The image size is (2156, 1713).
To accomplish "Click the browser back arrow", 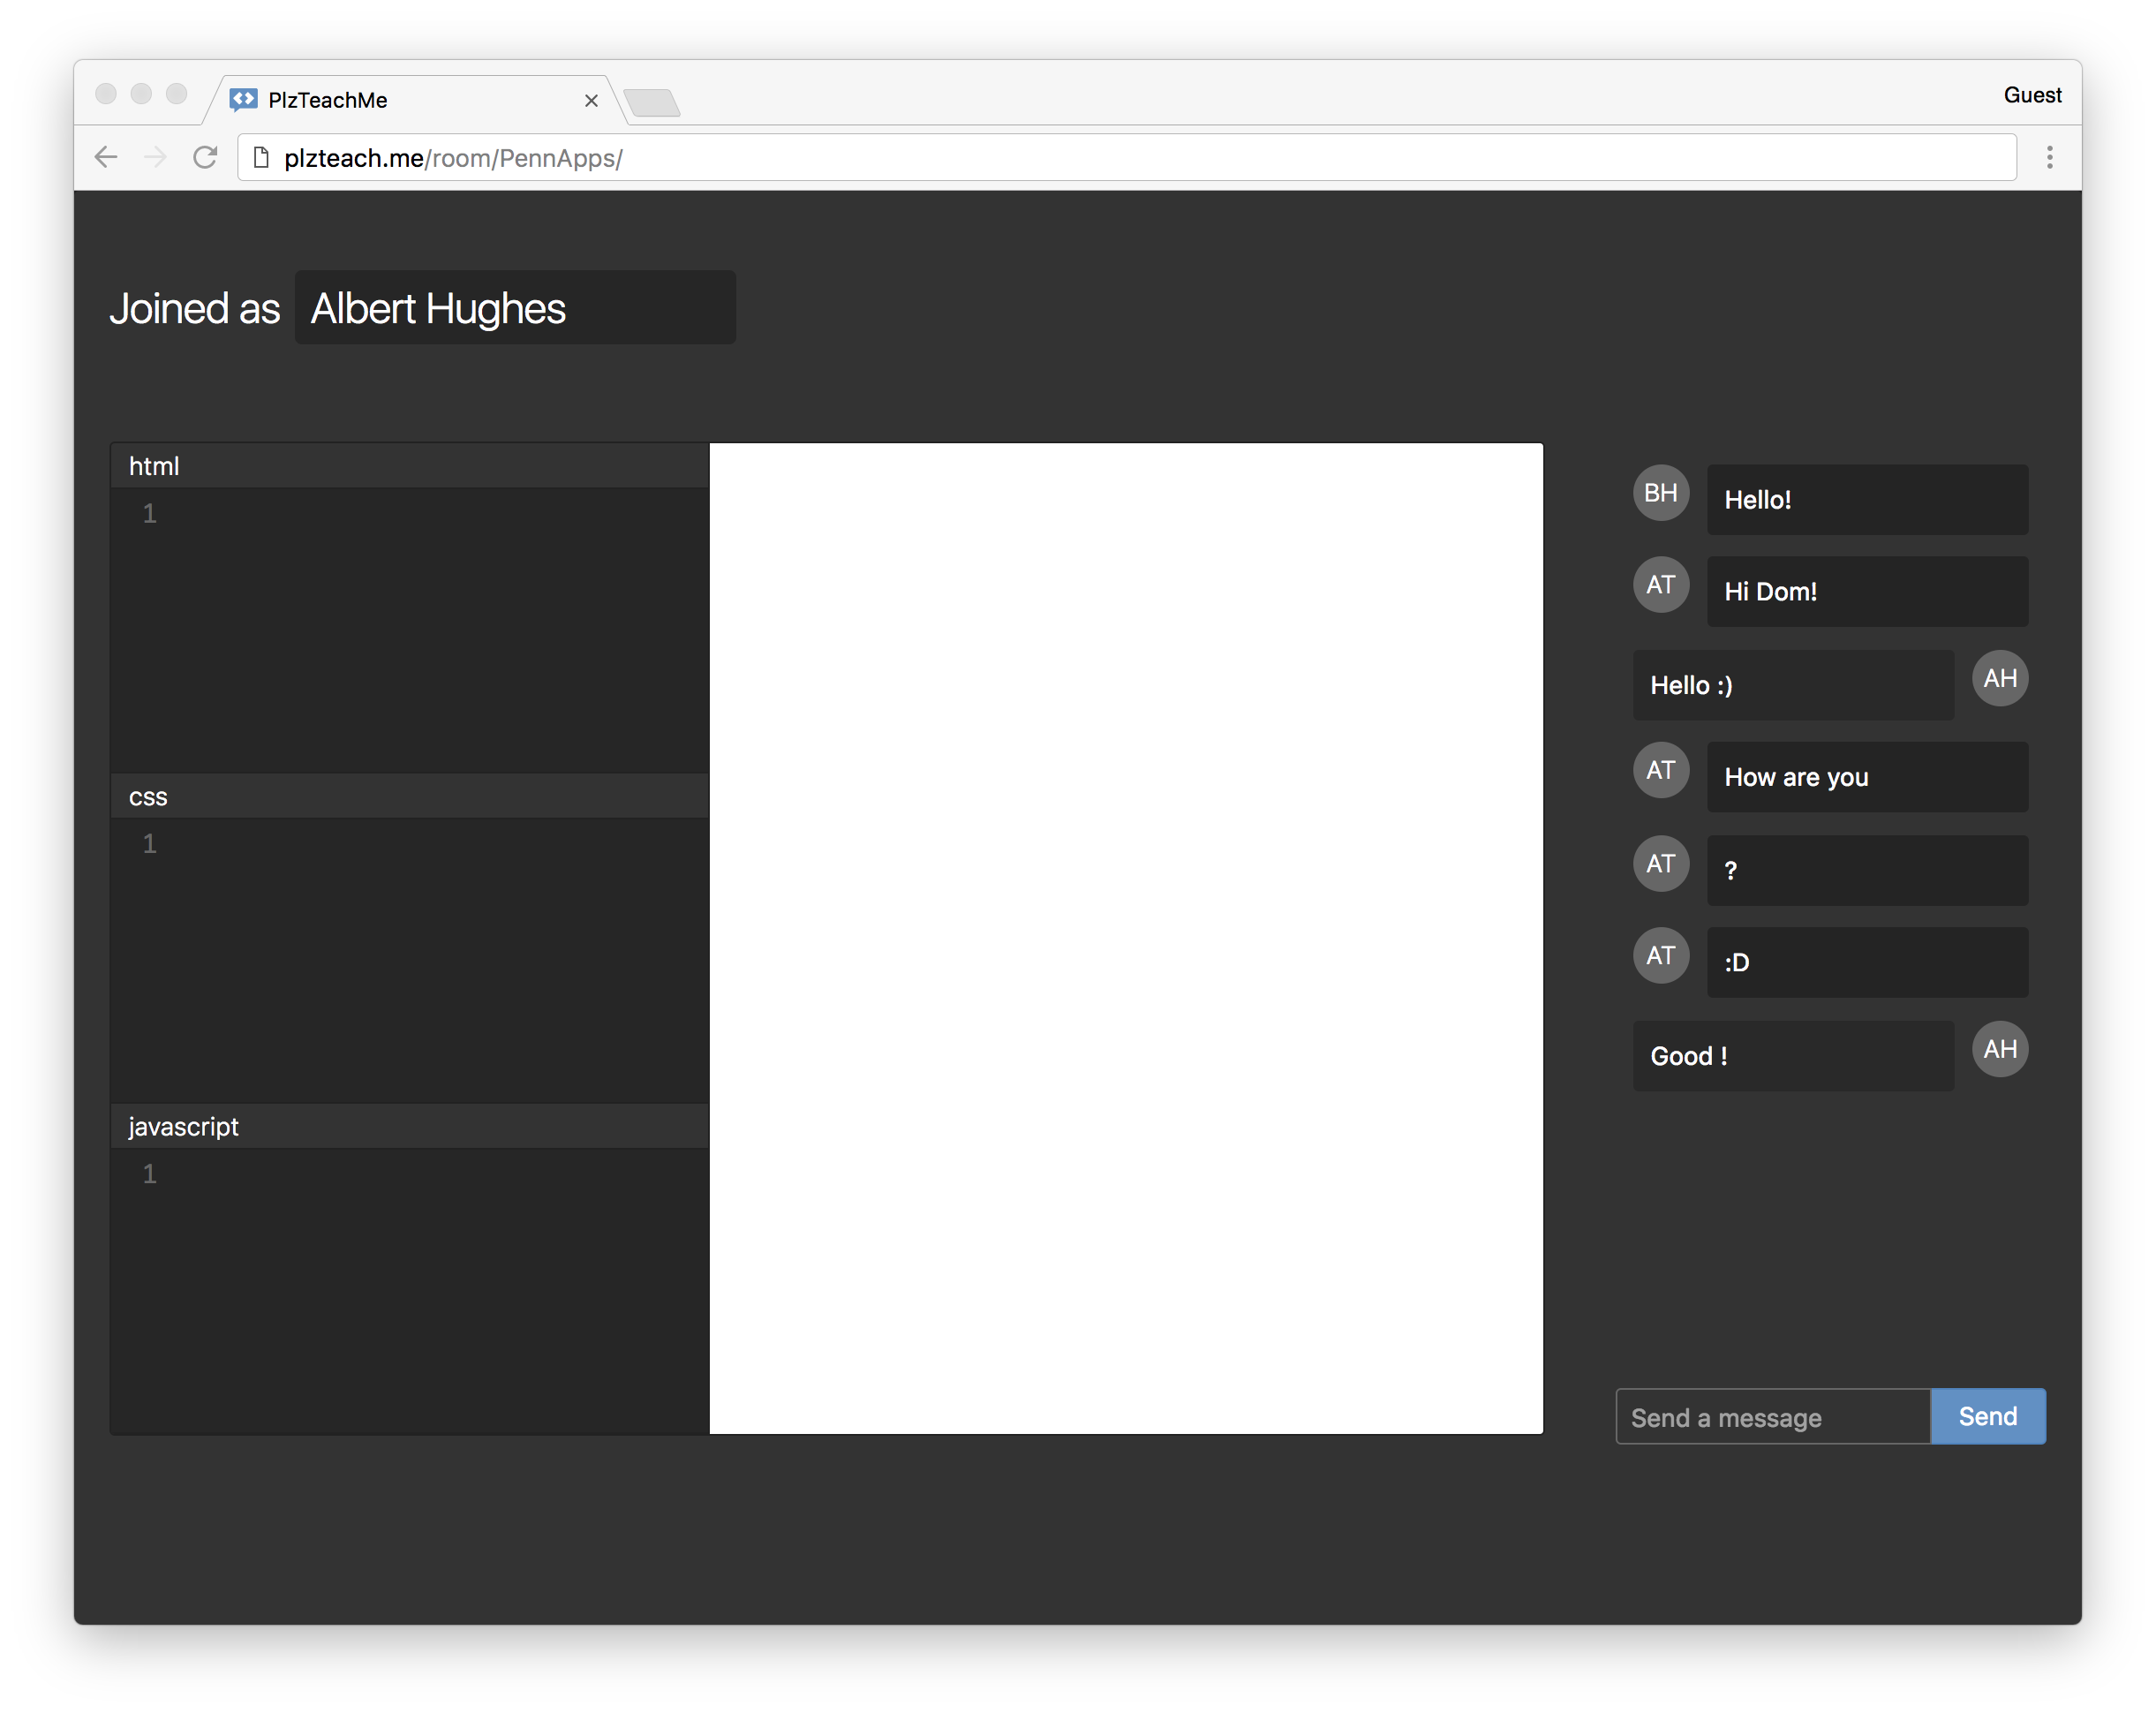I will click(106, 157).
